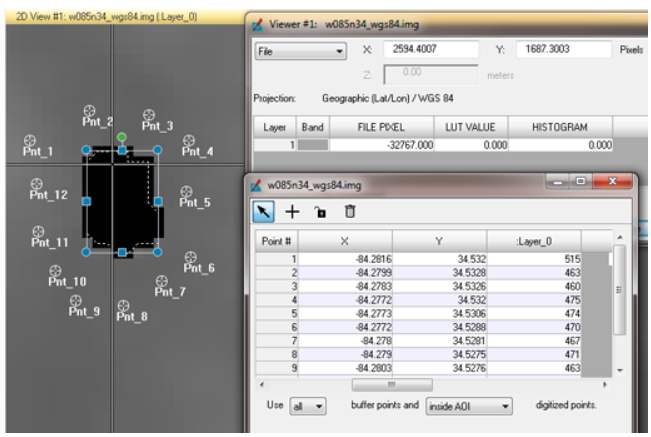This screenshot has width=651, height=437.
Task: Click the Z value field 0.00
Action: point(431,75)
